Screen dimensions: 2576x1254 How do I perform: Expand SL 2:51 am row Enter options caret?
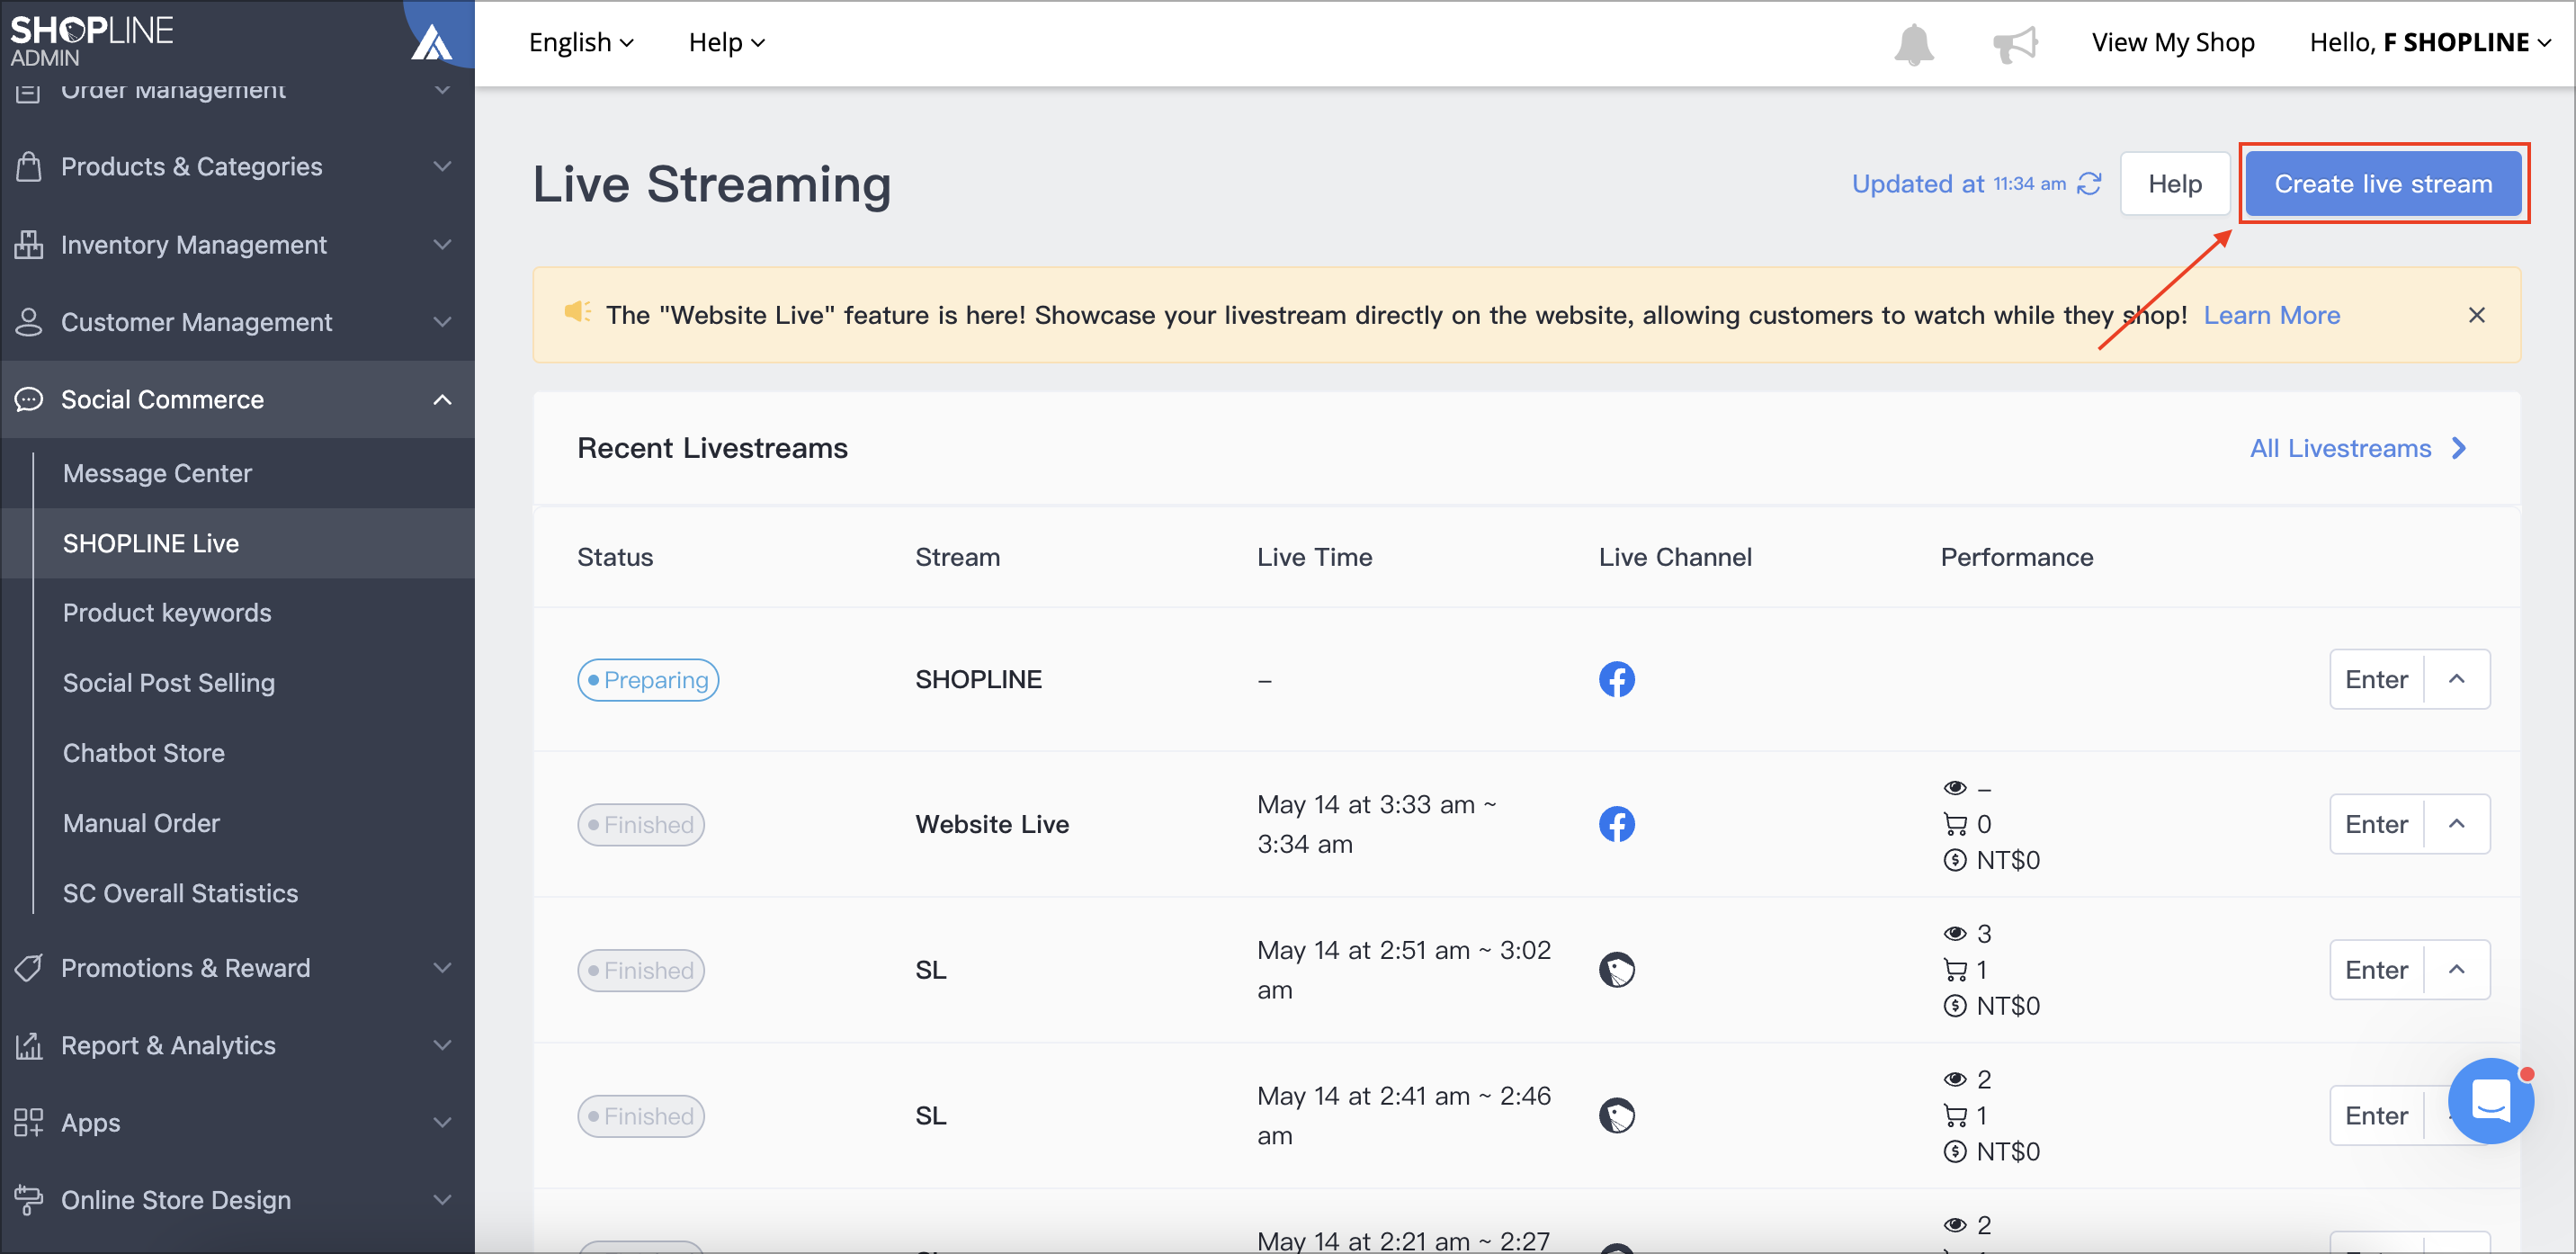coord(2456,970)
